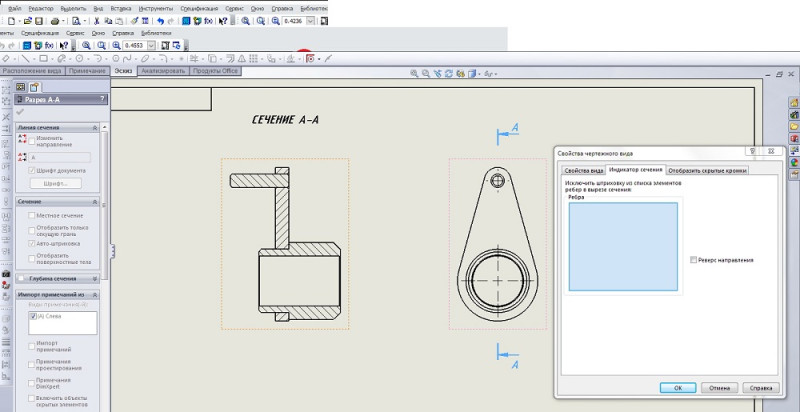Check the Местное сечение option
Image resolution: width=800 pixels, height=412 pixels.
31,215
